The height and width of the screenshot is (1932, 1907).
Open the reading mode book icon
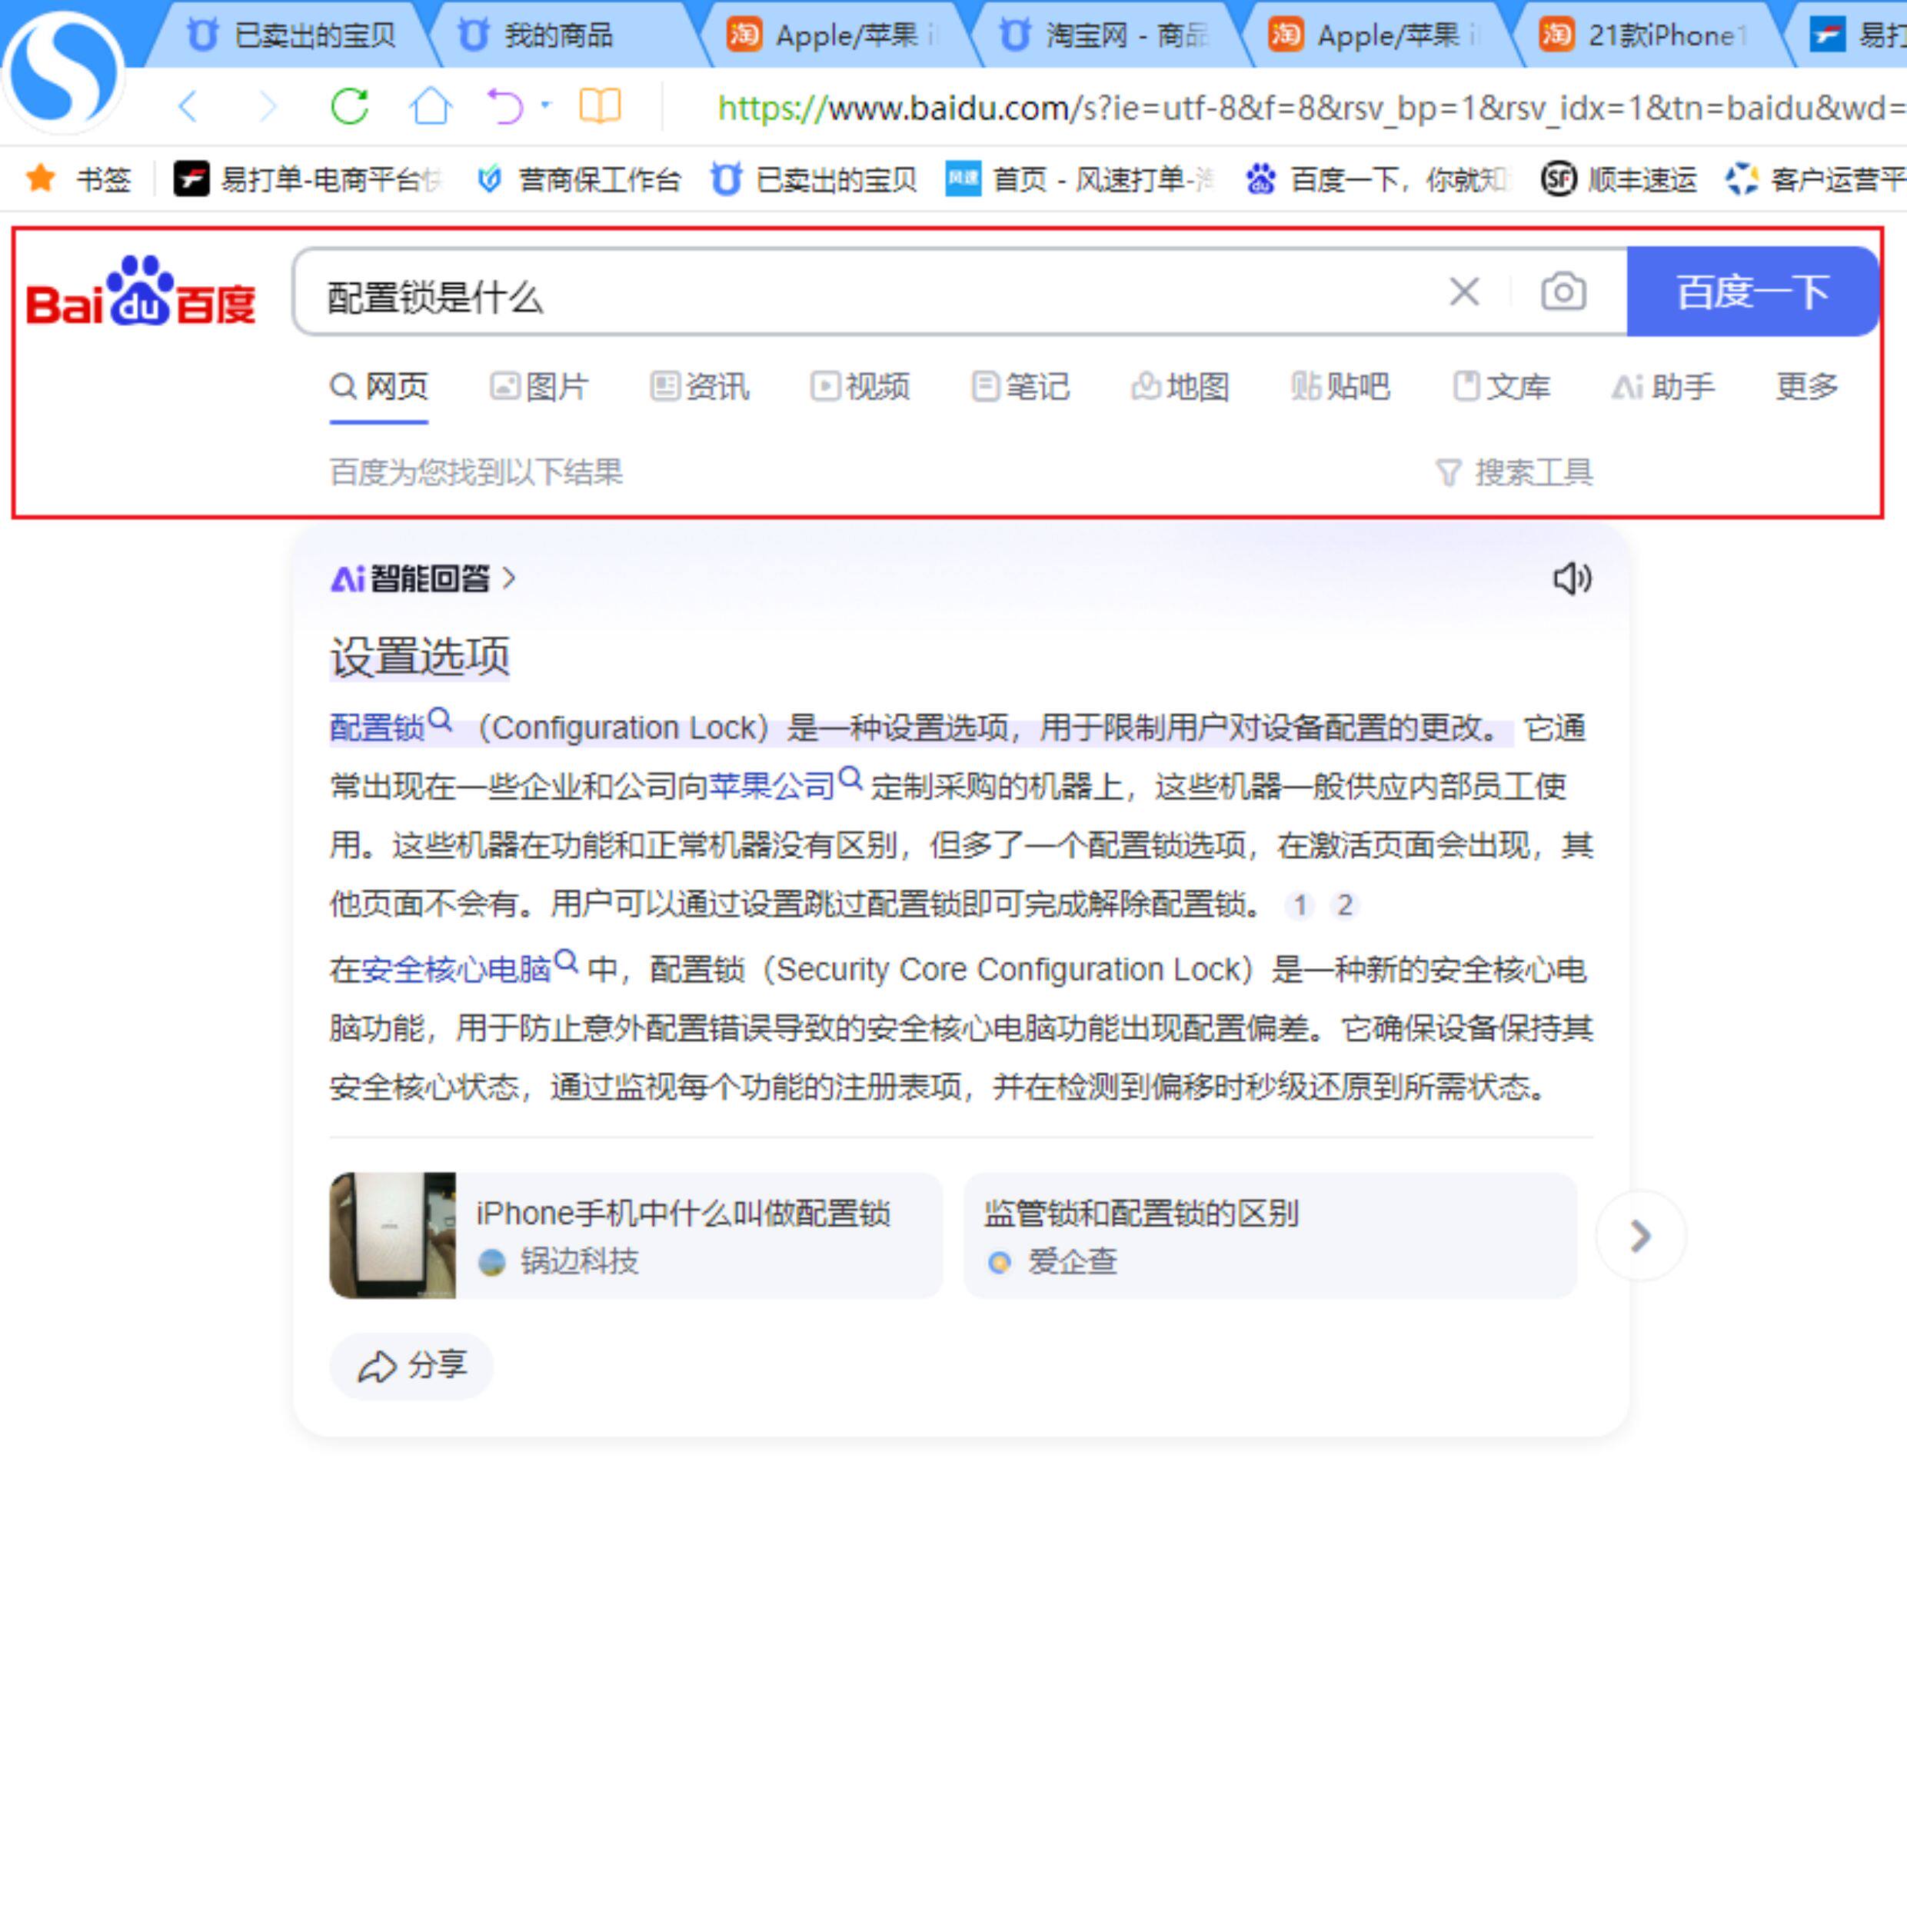point(600,106)
